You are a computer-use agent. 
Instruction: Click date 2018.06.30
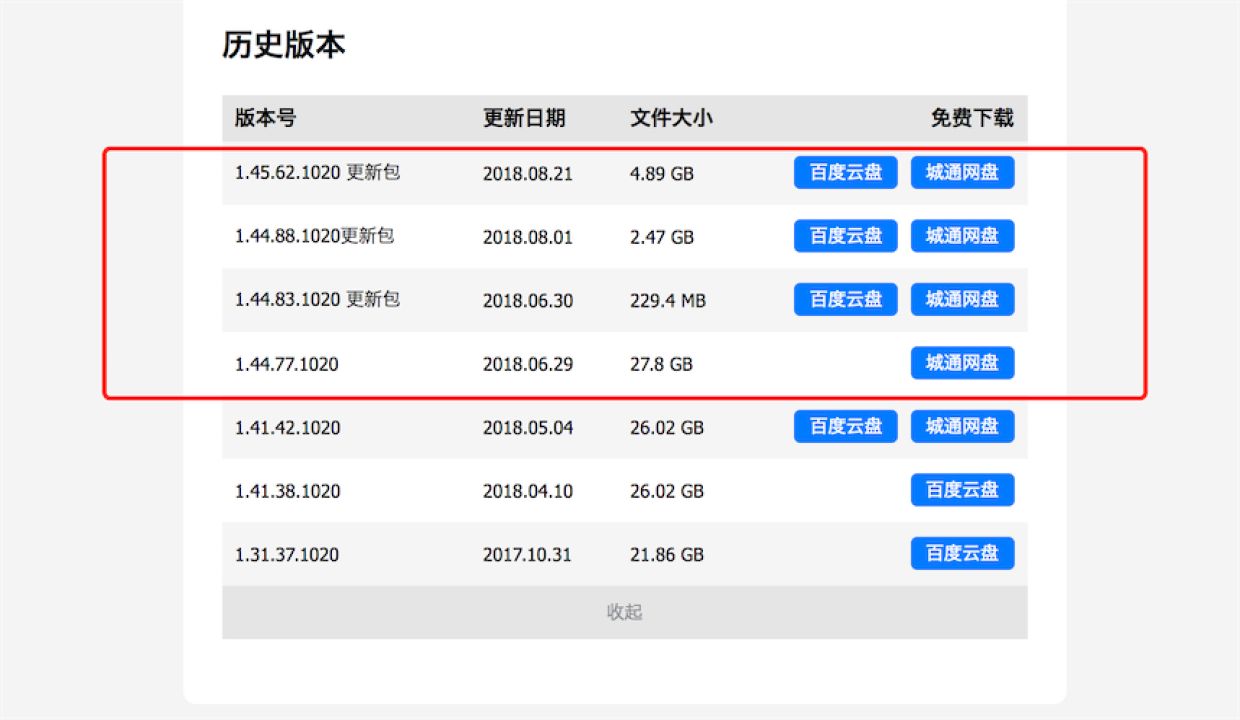[x=528, y=300]
